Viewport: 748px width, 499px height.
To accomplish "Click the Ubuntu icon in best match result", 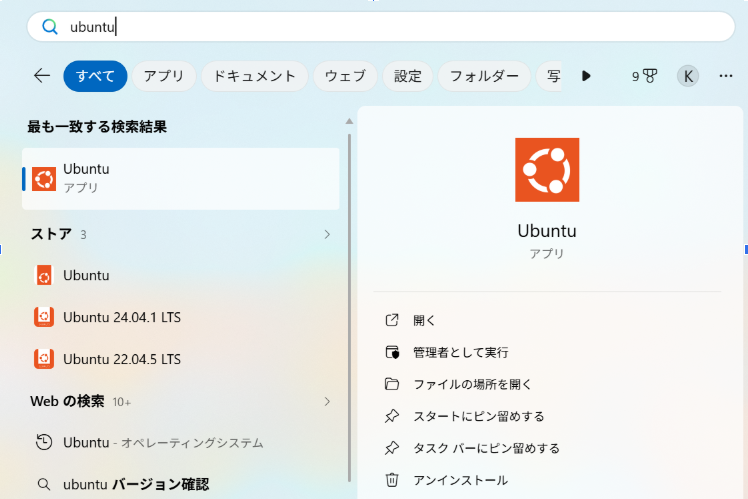I will tap(44, 179).
